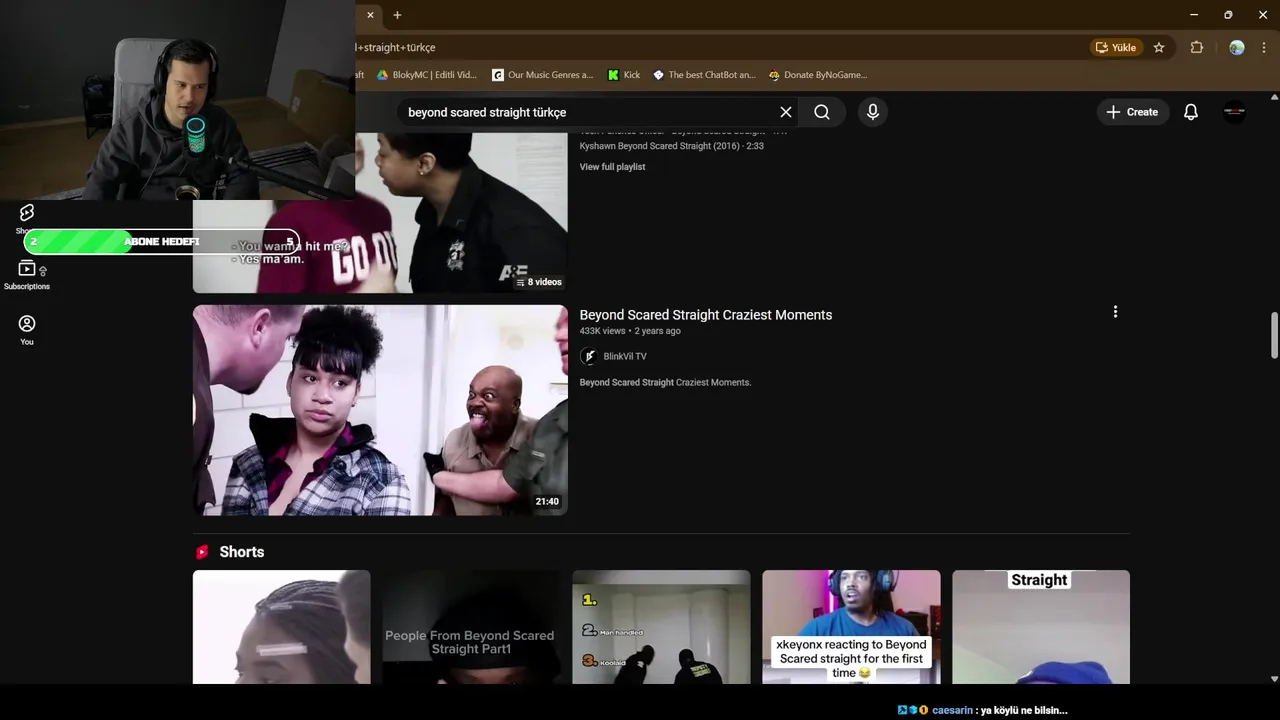Open the BlokyMC Editli Vid bookmark
Viewport: 1280px width, 720px height.
pos(427,75)
